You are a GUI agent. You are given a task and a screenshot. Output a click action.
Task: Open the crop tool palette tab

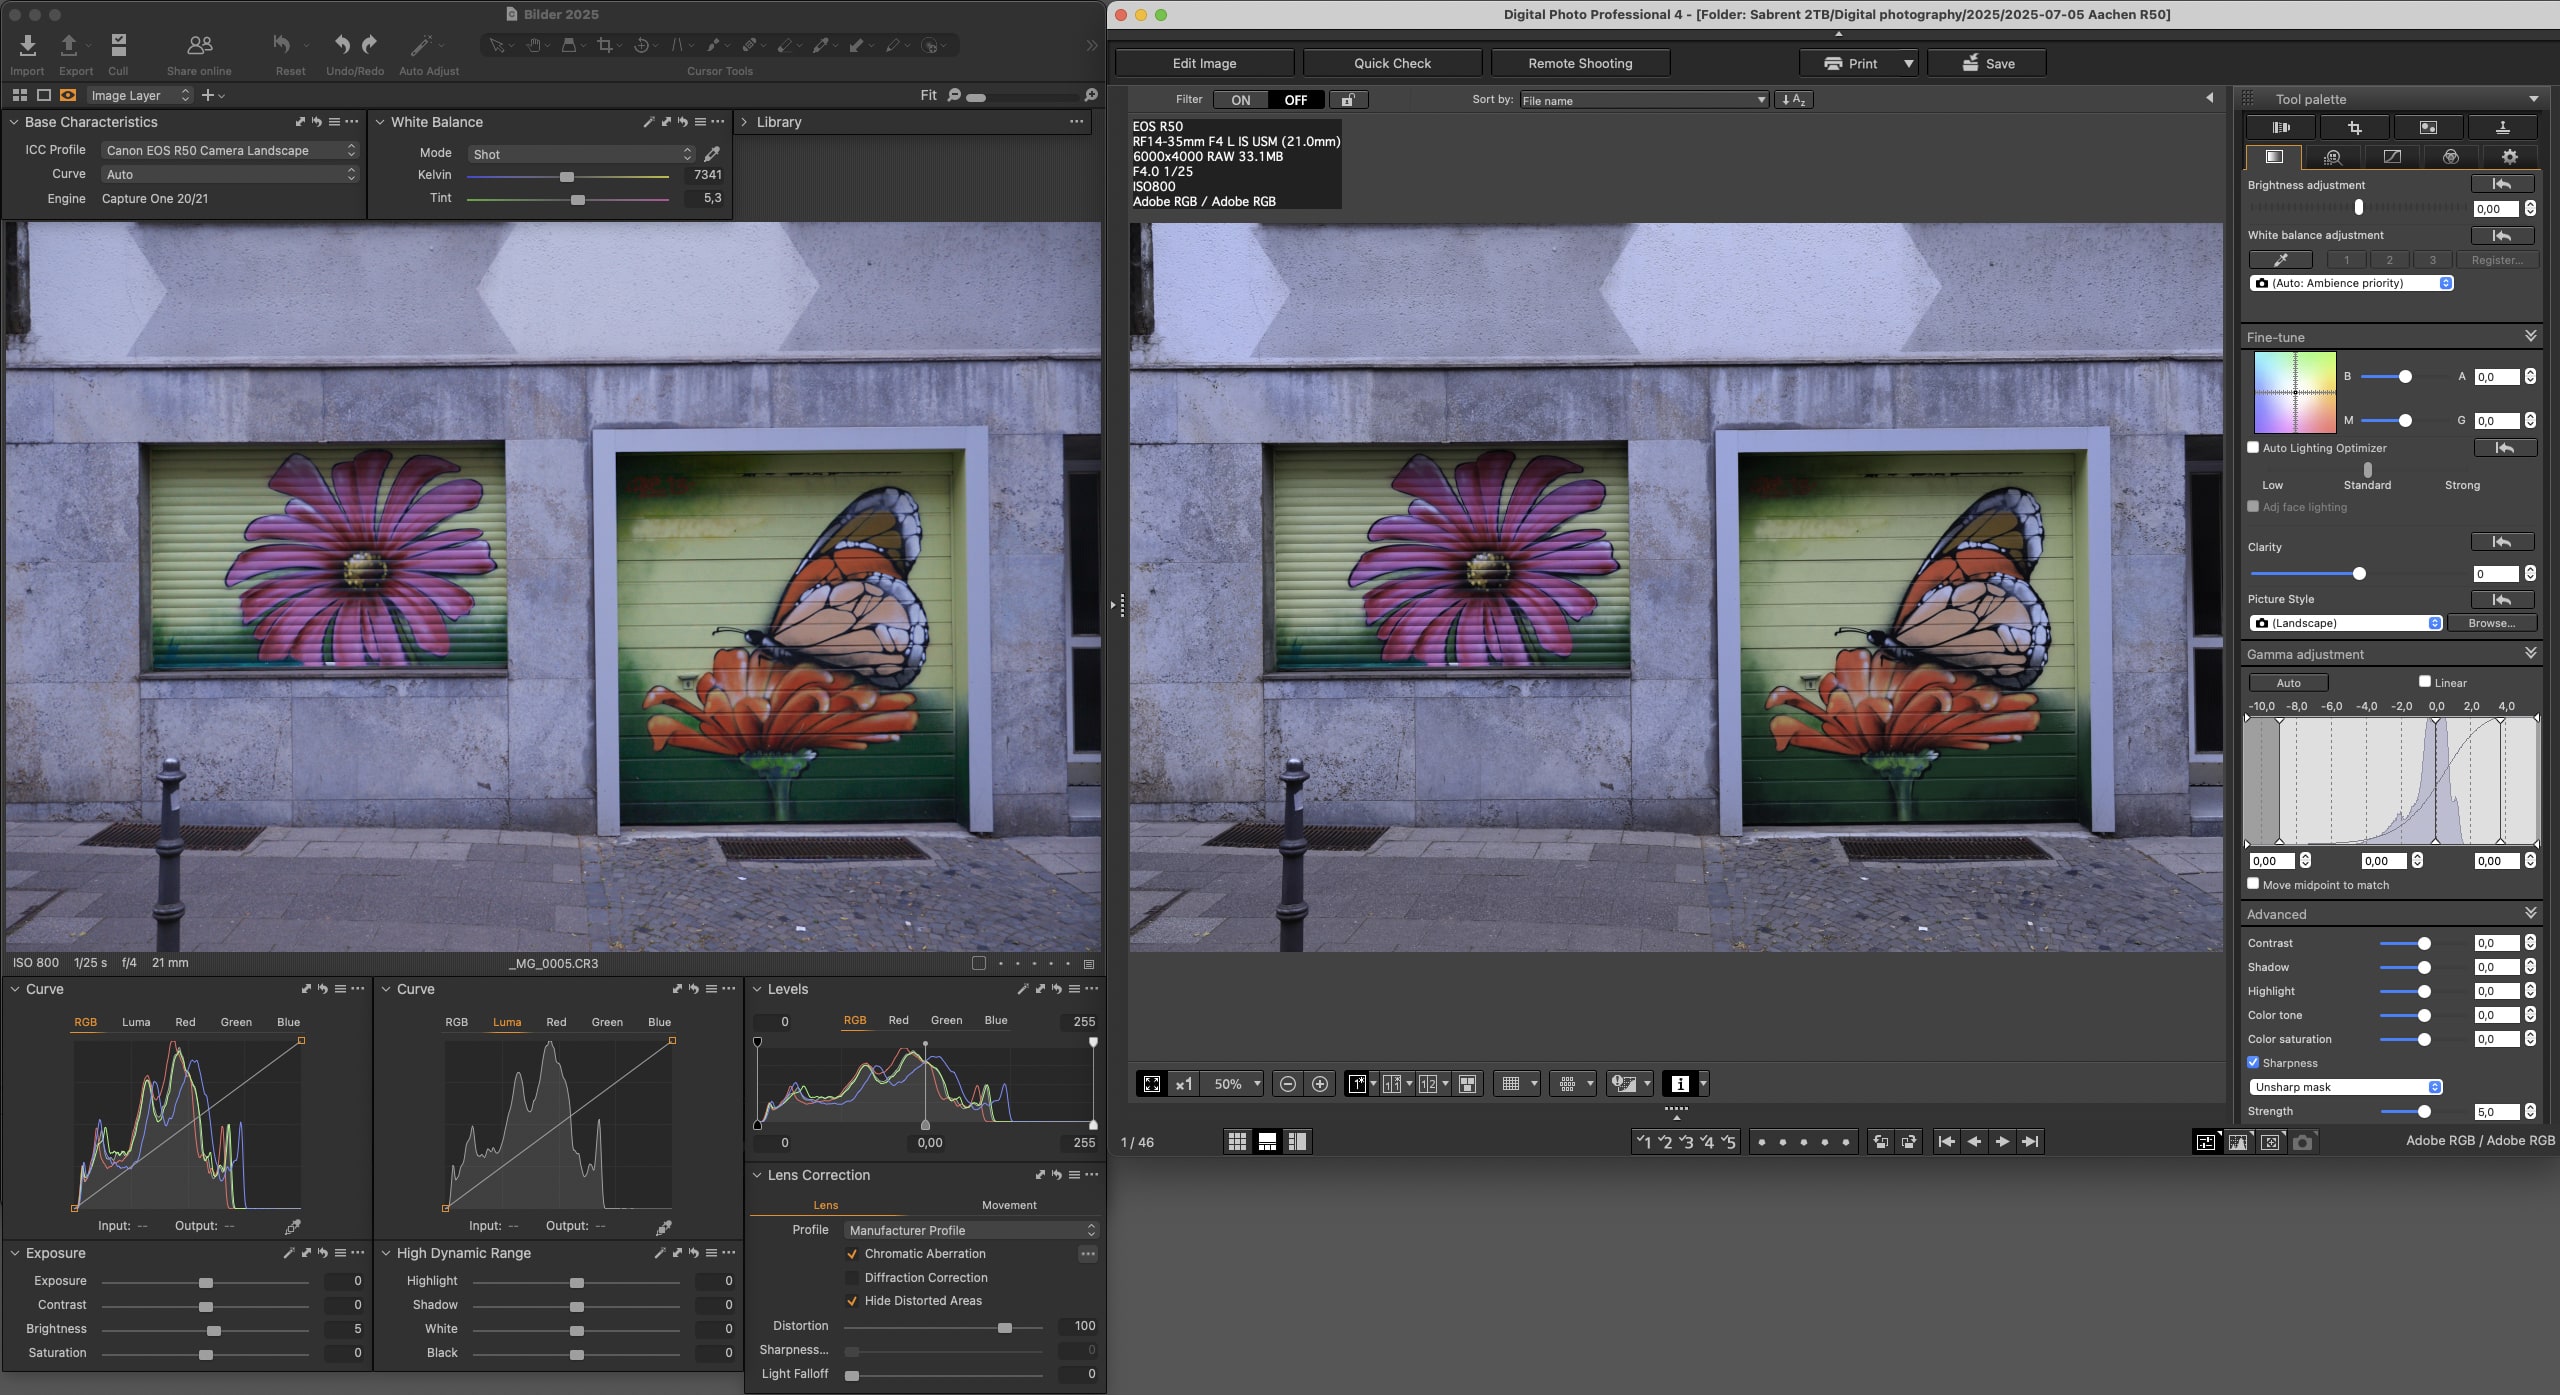(x=2355, y=127)
